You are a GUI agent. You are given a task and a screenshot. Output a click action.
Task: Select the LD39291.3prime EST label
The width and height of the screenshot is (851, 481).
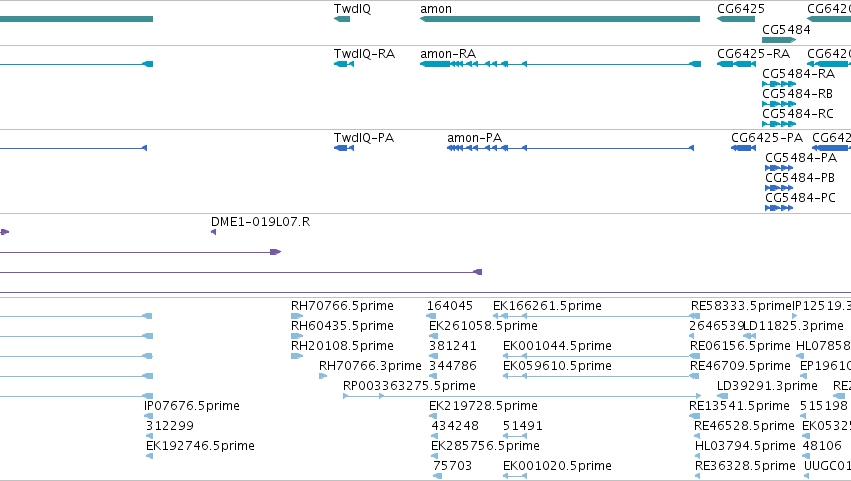[x=767, y=387]
